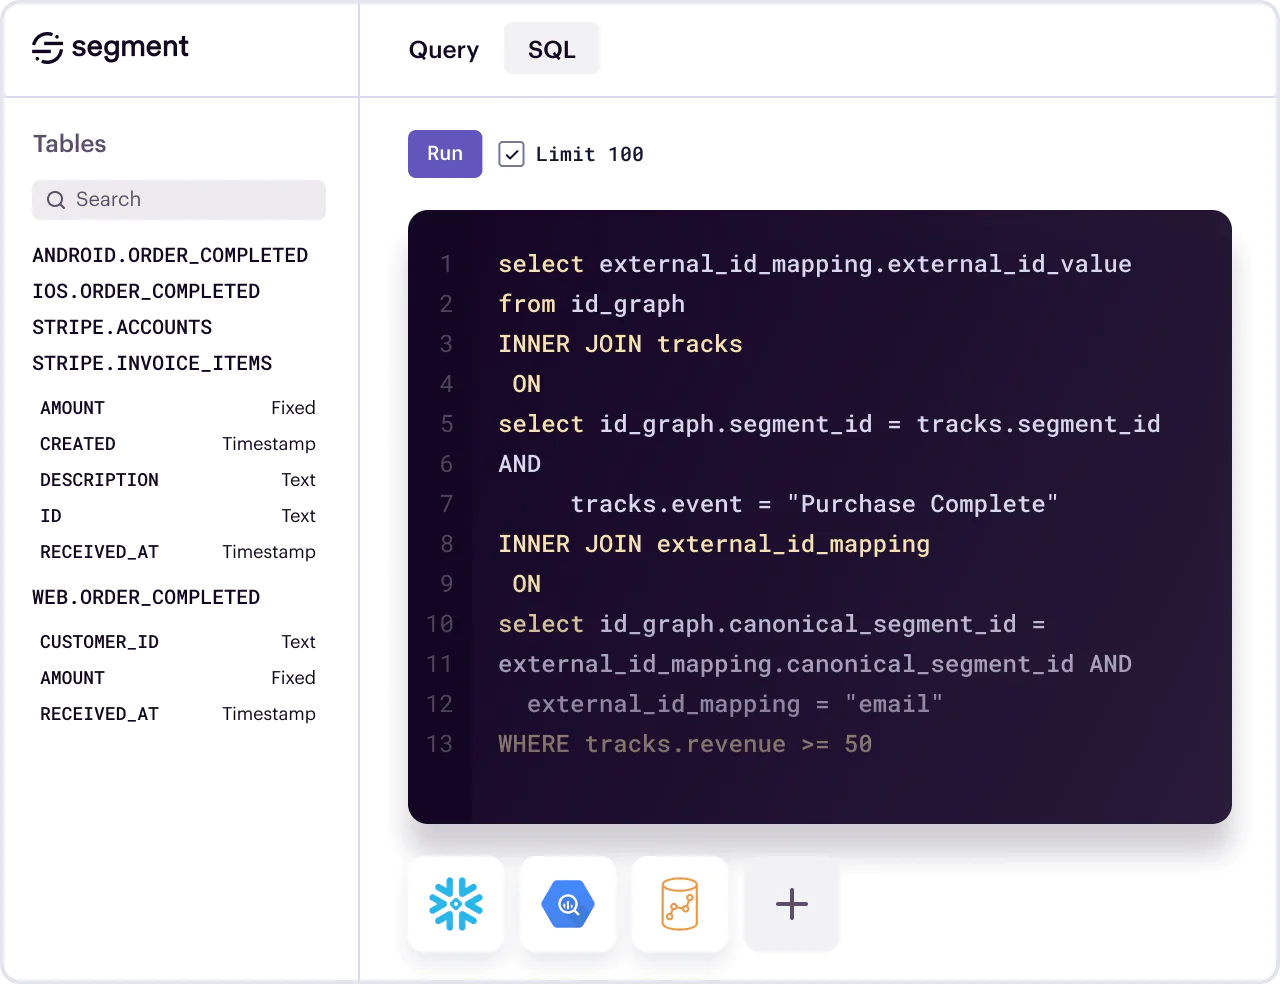Click the magnifier icon in search
This screenshot has height=984, width=1280.
click(x=56, y=200)
